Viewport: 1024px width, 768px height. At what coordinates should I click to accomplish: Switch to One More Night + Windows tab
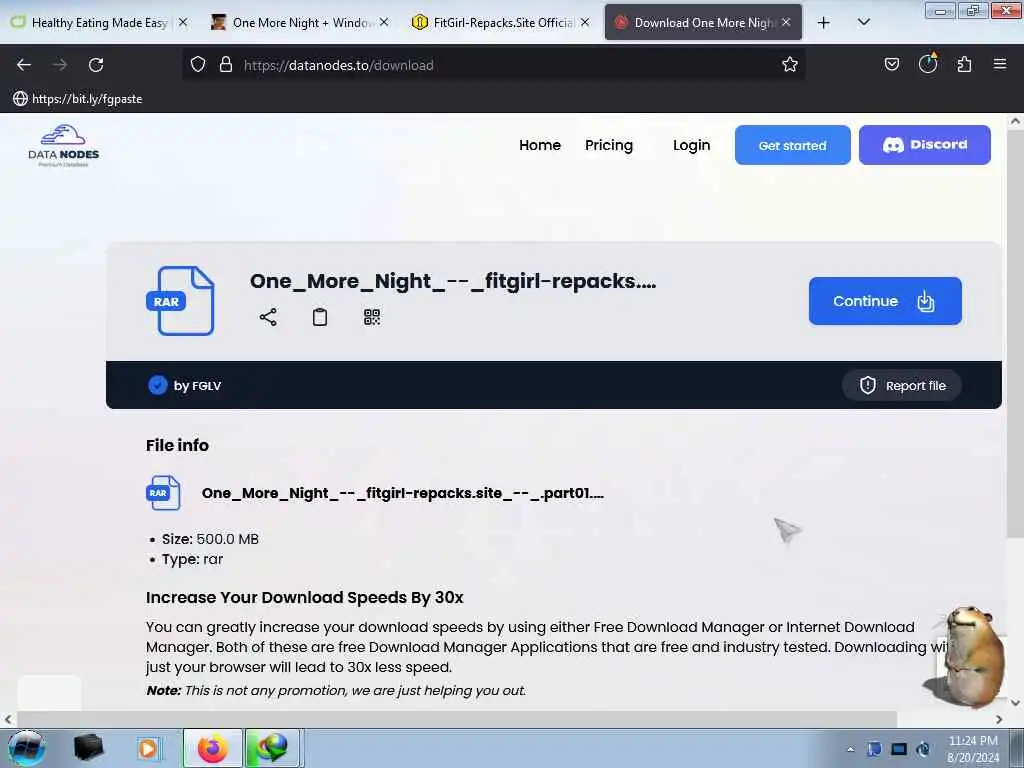pyautogui.click(x=299, y=23)
